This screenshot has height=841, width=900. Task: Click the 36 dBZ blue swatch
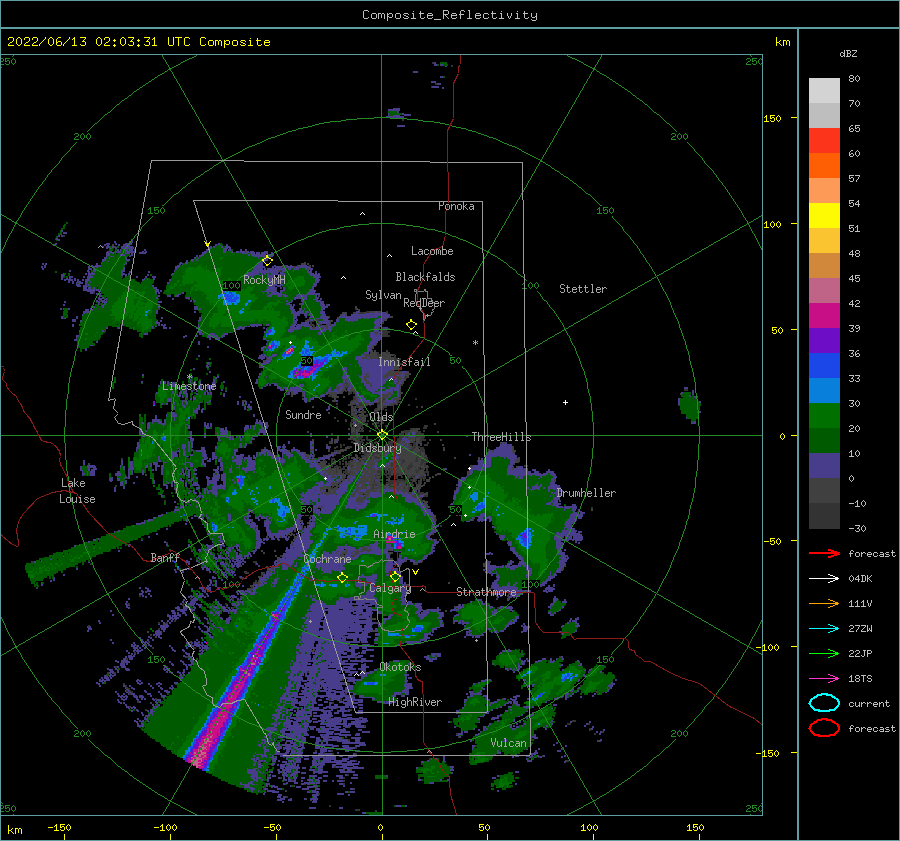pyautogui.click(x=824, y=365)
